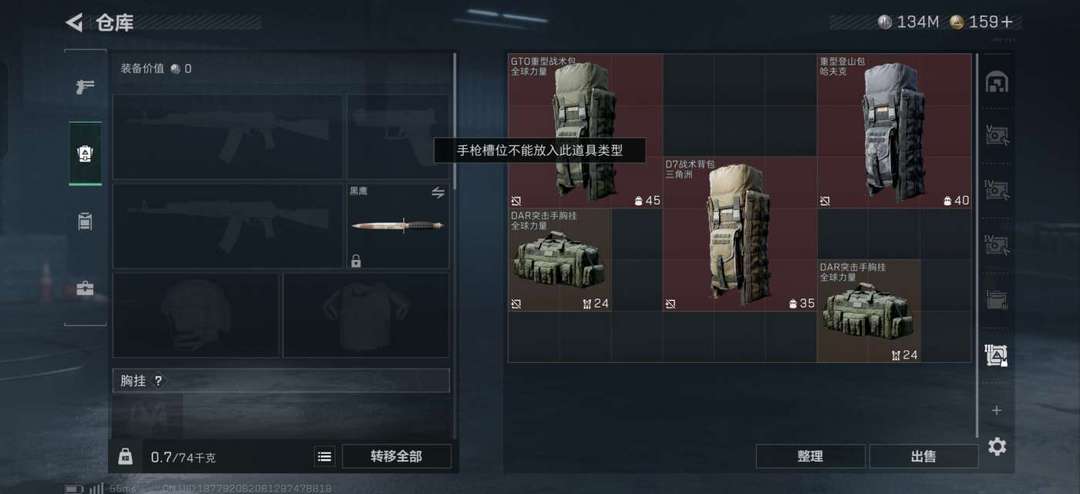Select the pistol weapons tab in left sidebar

click(85, 87)
